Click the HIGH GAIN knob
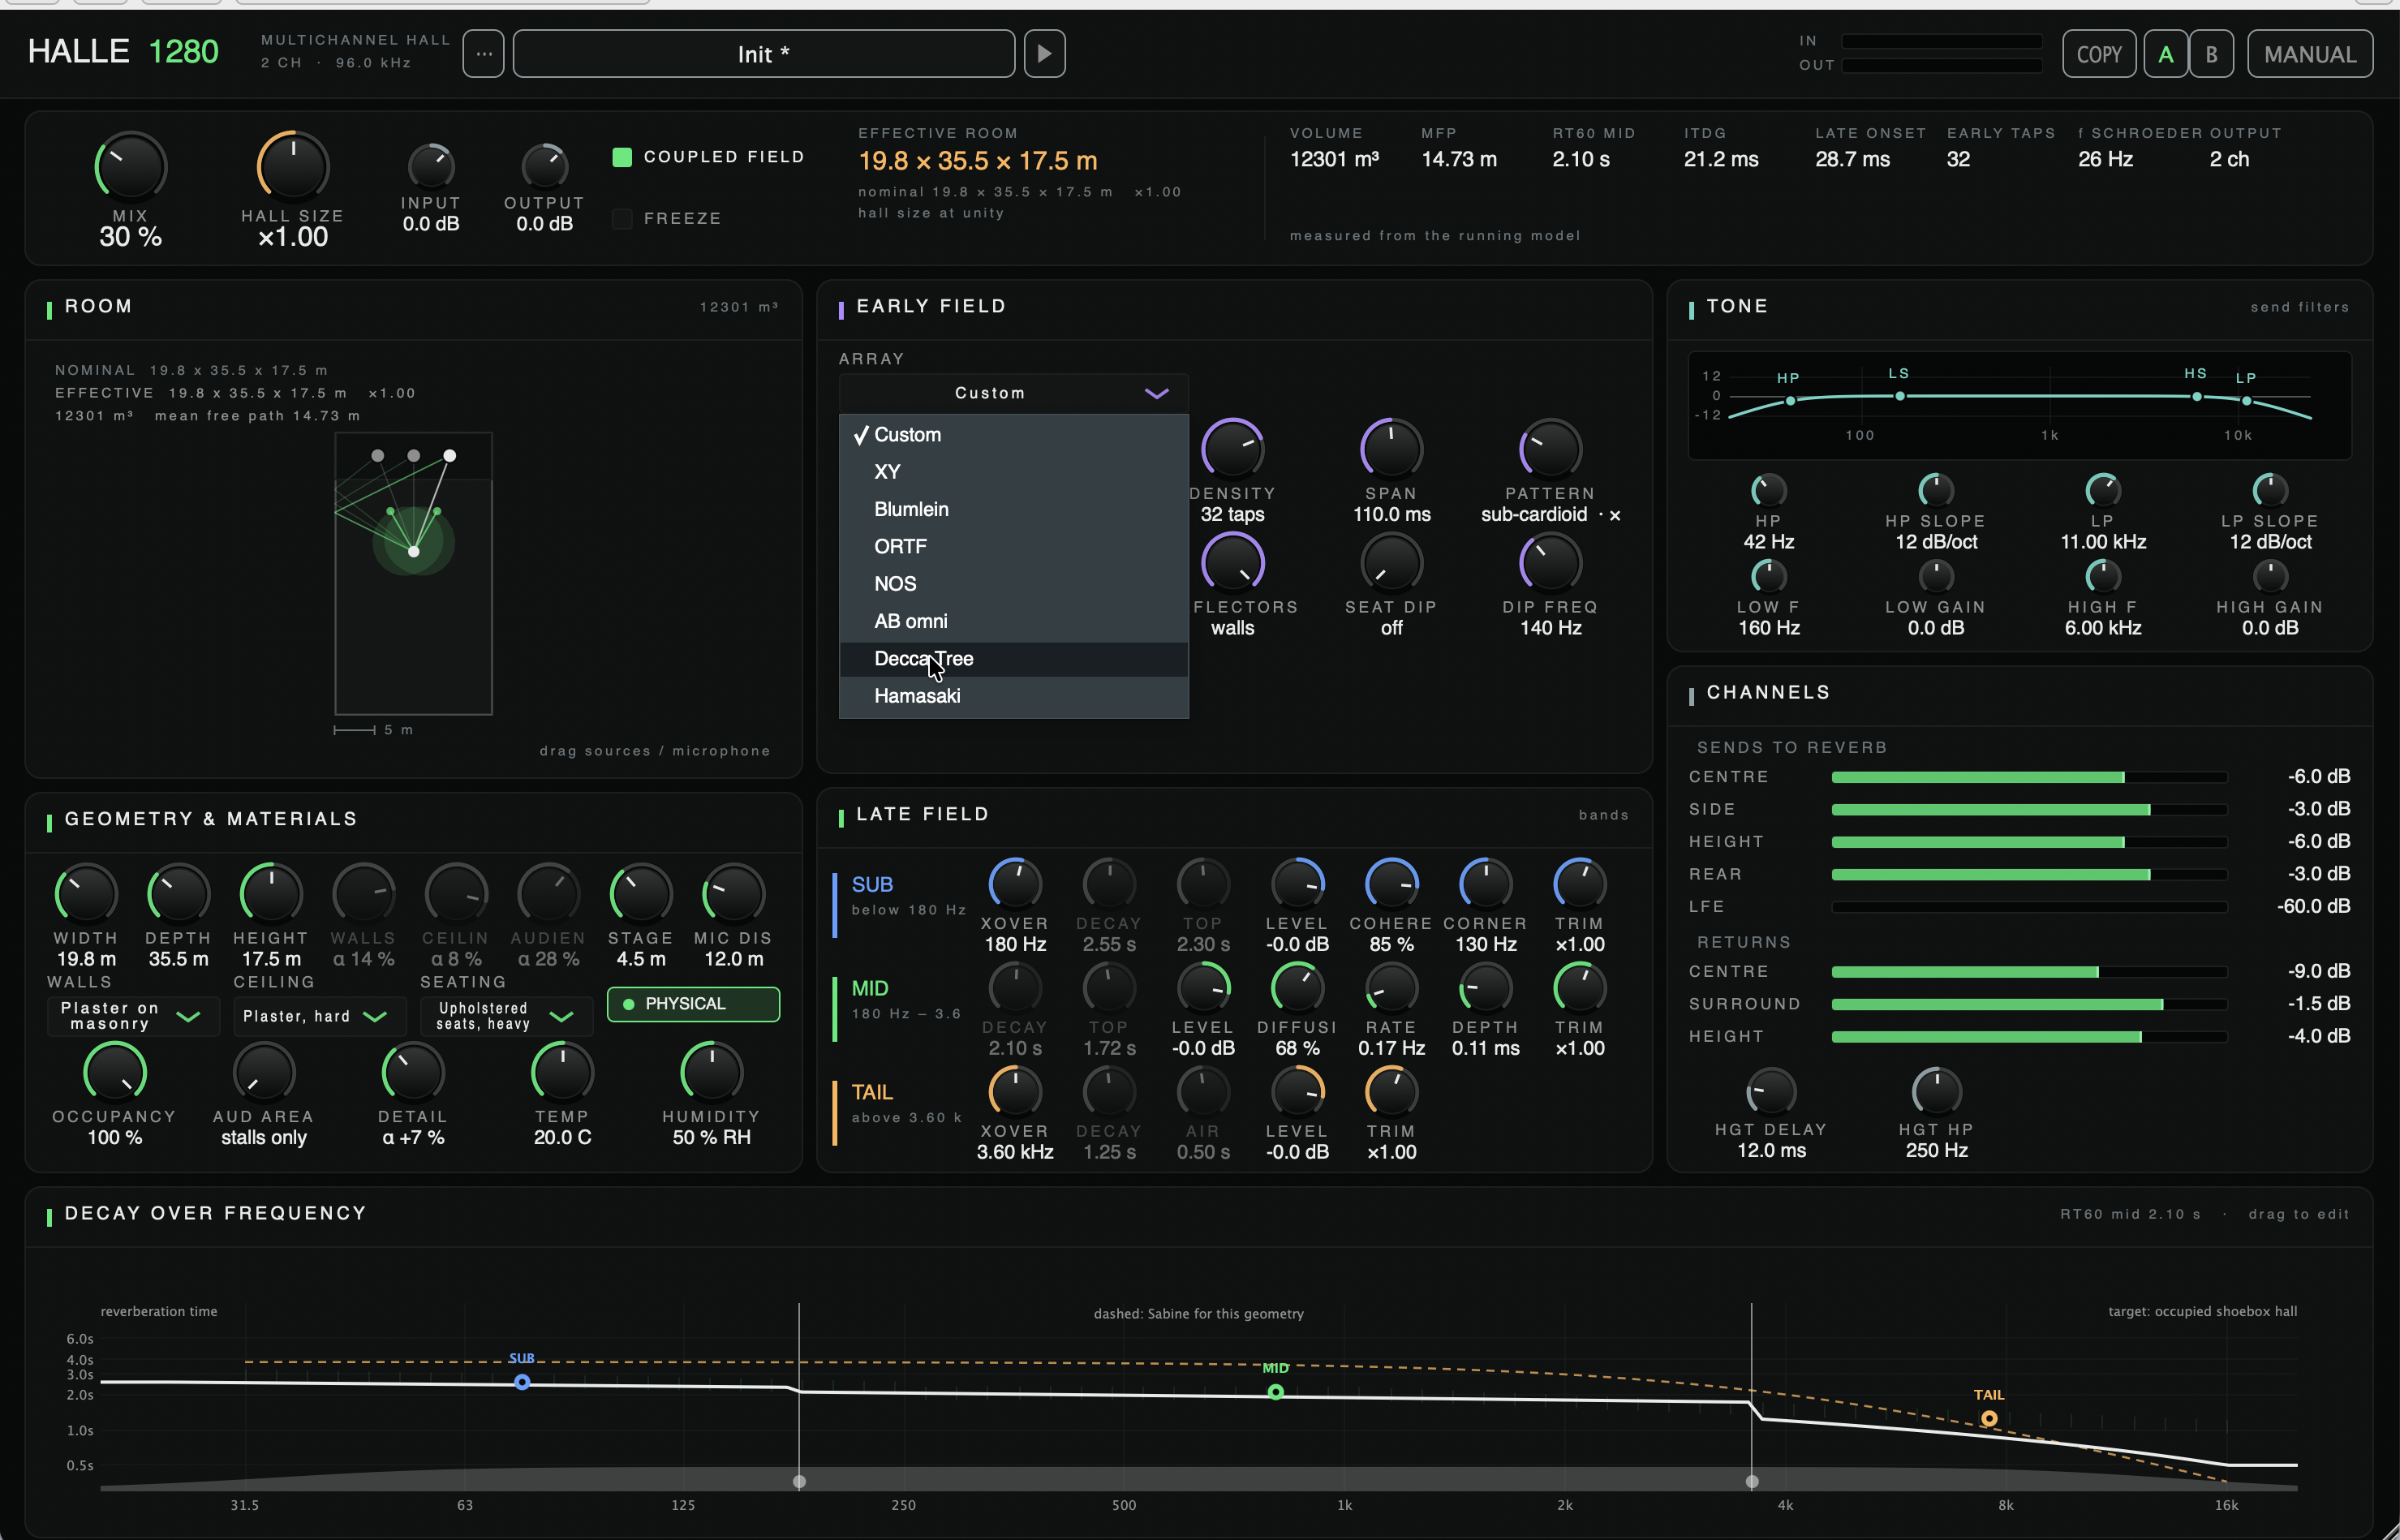Screen dimensions: 2400x1540 point(2270,576)
